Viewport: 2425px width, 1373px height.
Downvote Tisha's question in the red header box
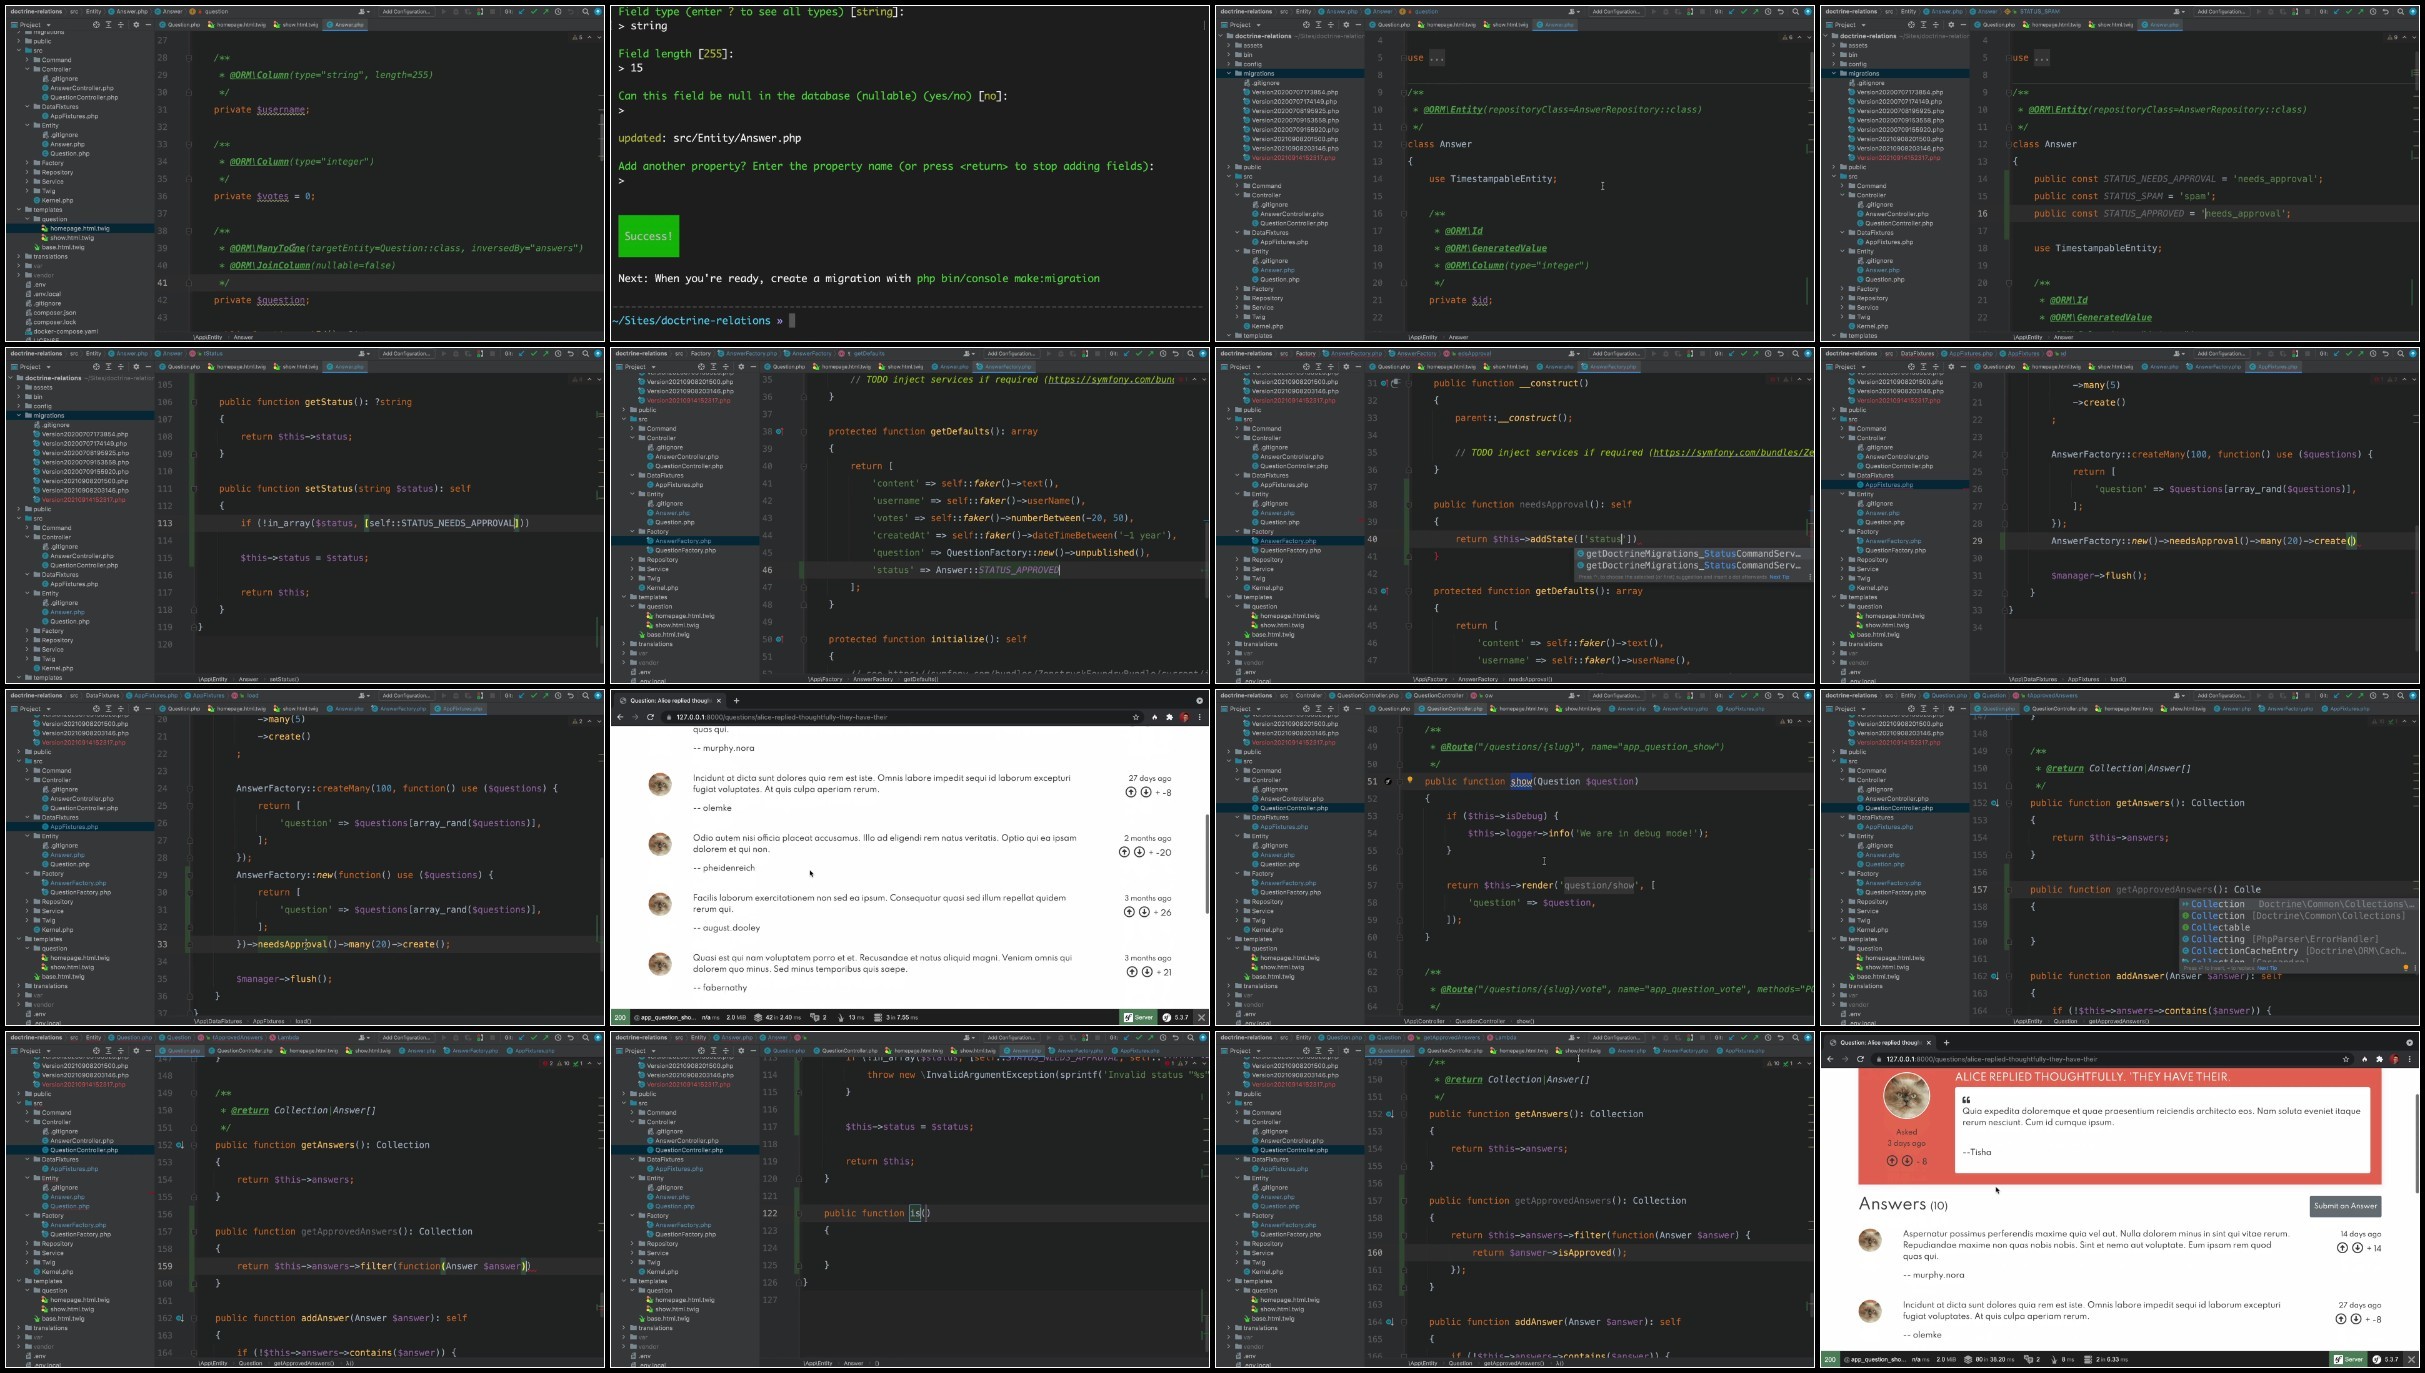pyautogui.click(x=1906, y=1161)
